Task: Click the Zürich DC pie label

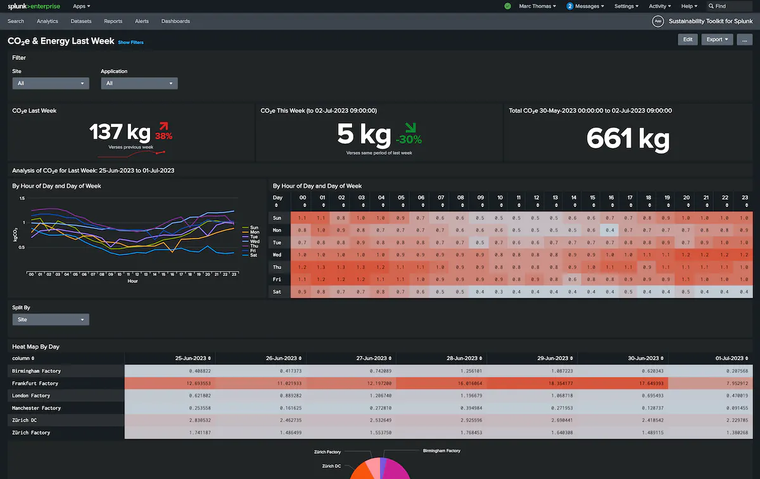Action: pyautogui.click(x=332, y=466)
